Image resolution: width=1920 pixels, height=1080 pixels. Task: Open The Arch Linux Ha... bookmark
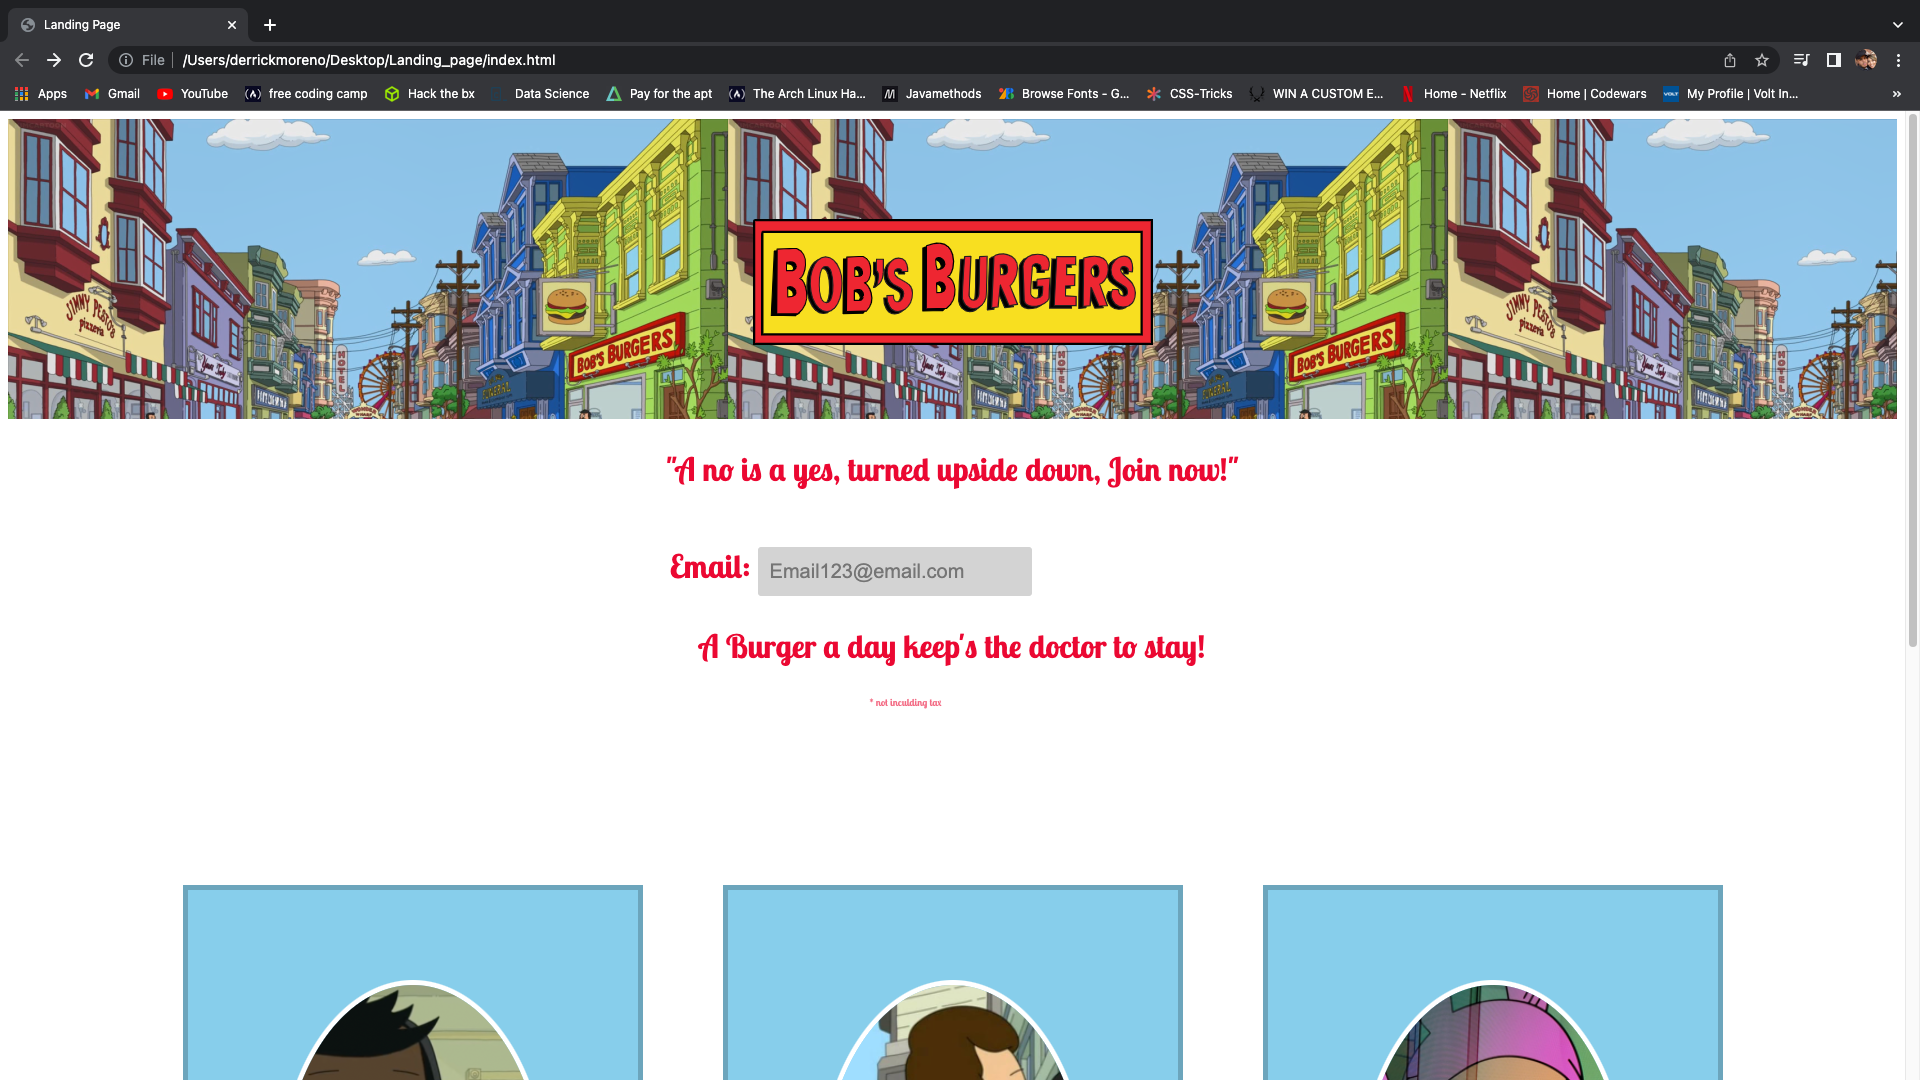798,94
